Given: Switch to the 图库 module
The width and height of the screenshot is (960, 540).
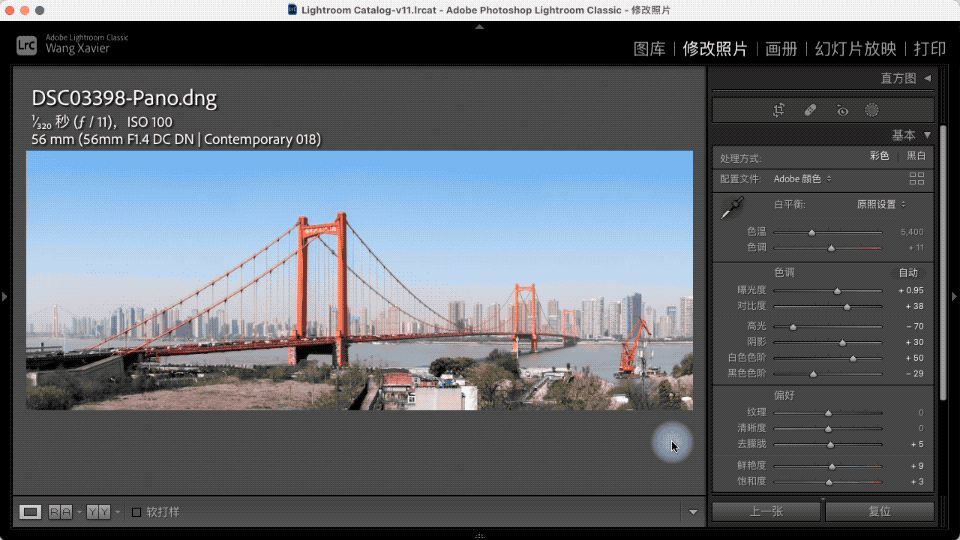Looking at the screenshot, I should click(x=649, y=49).
